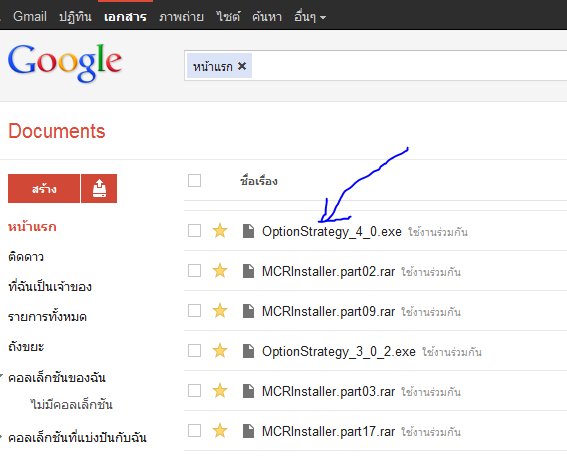Click star icon of MCRInstaller.part03.rar
Image resolution: width=567 pixels, height=461 pixels.
click(220, 391)
